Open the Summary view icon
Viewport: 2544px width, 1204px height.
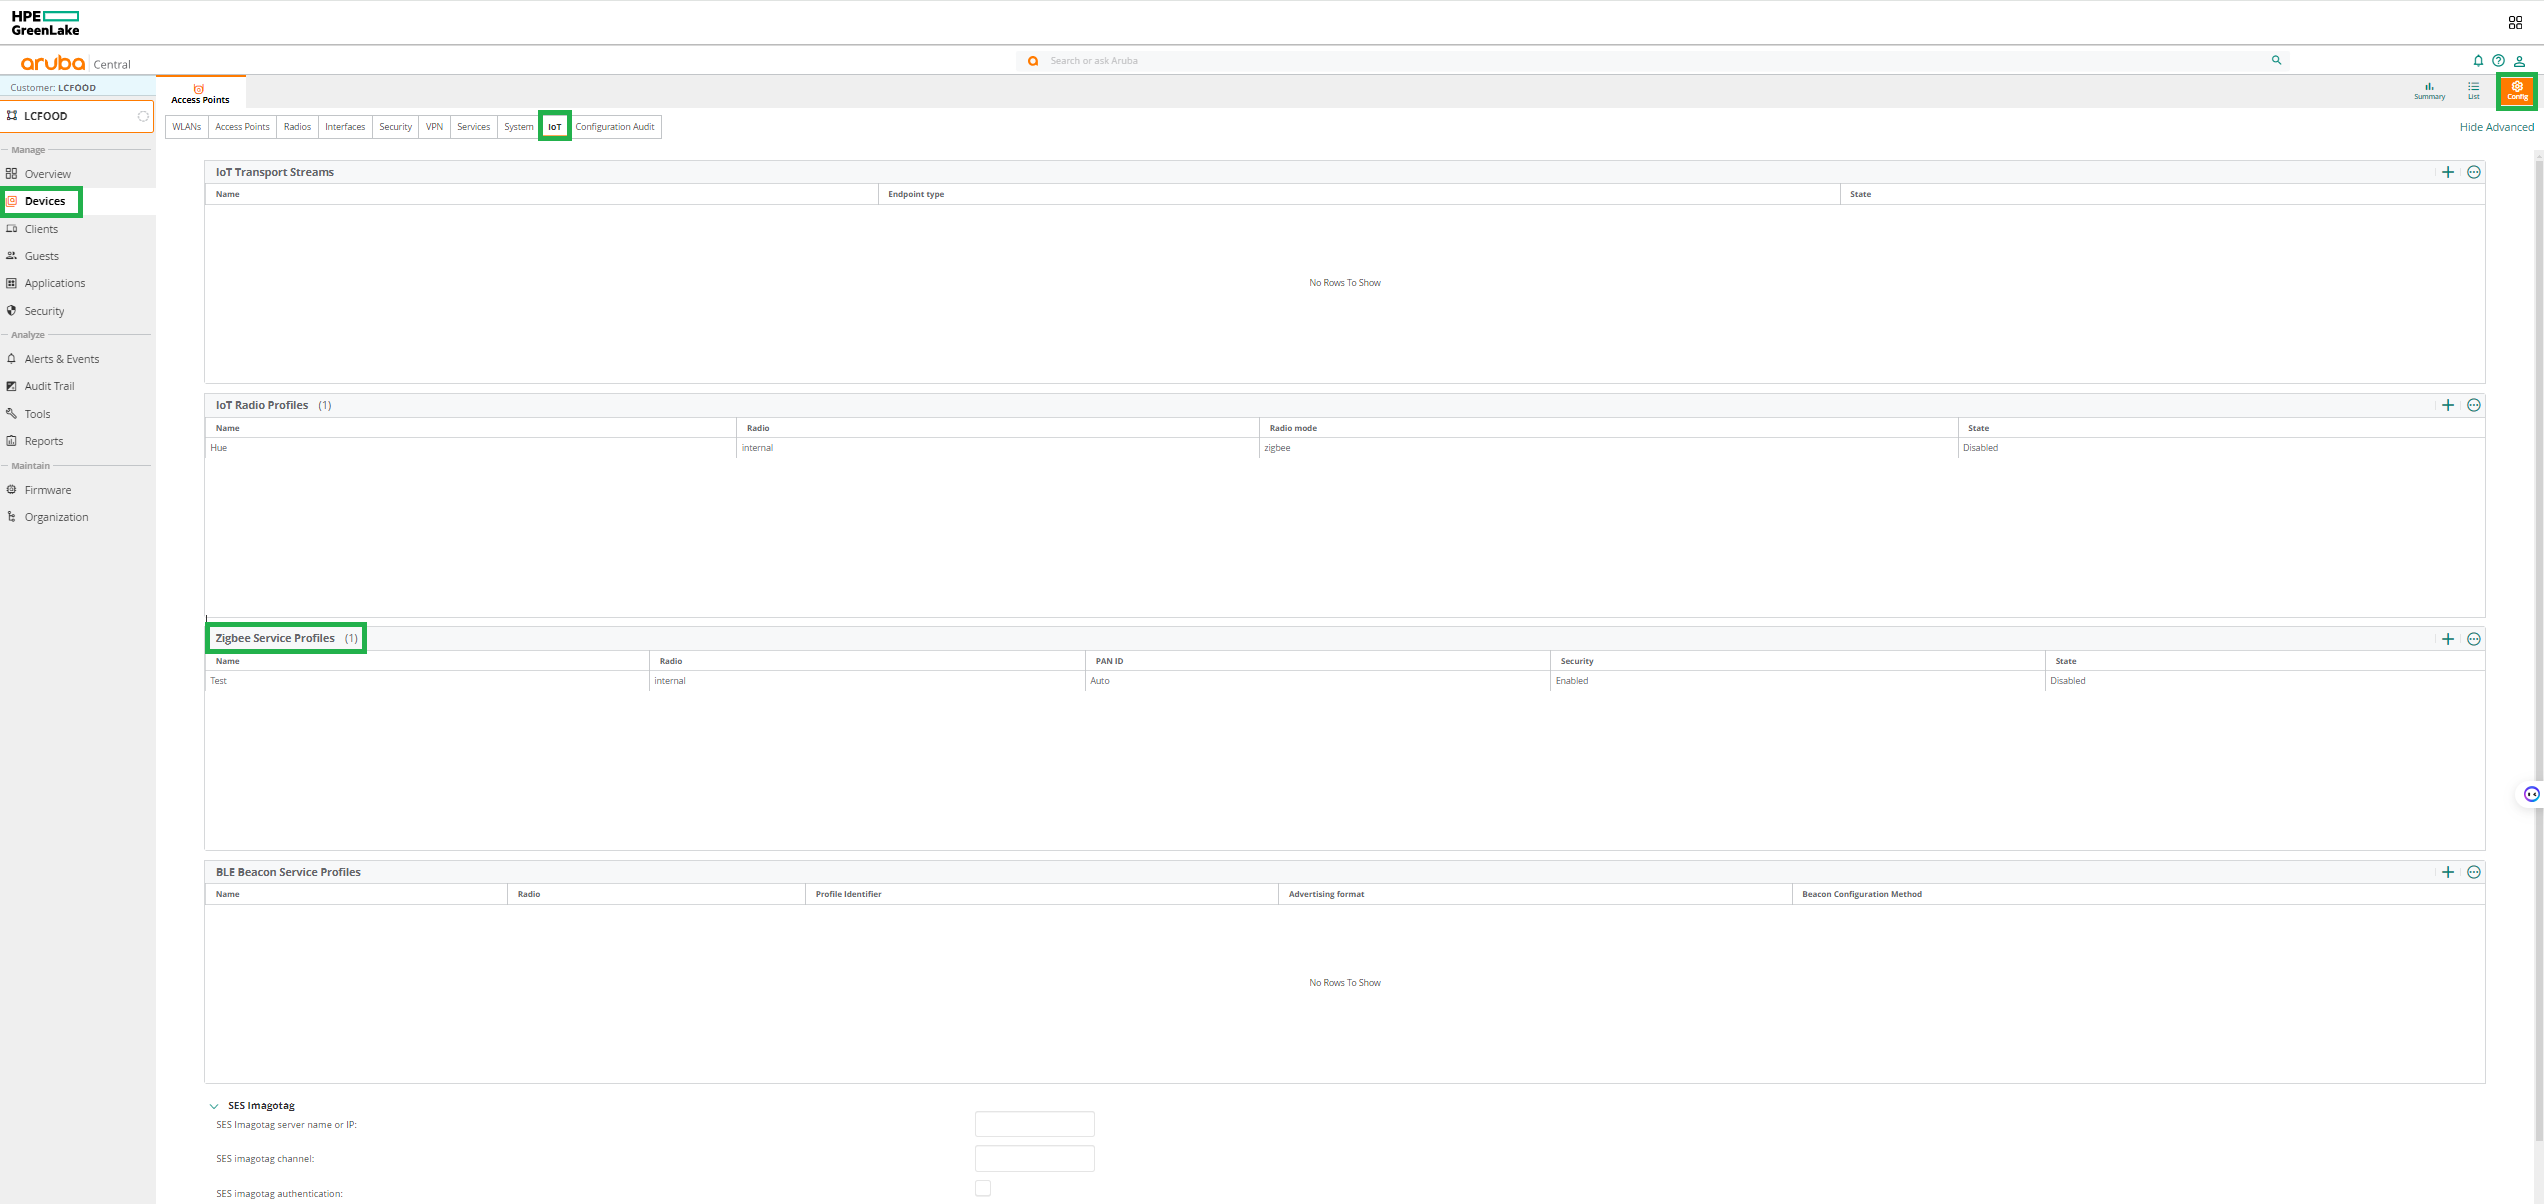[x=2429, y=90]
